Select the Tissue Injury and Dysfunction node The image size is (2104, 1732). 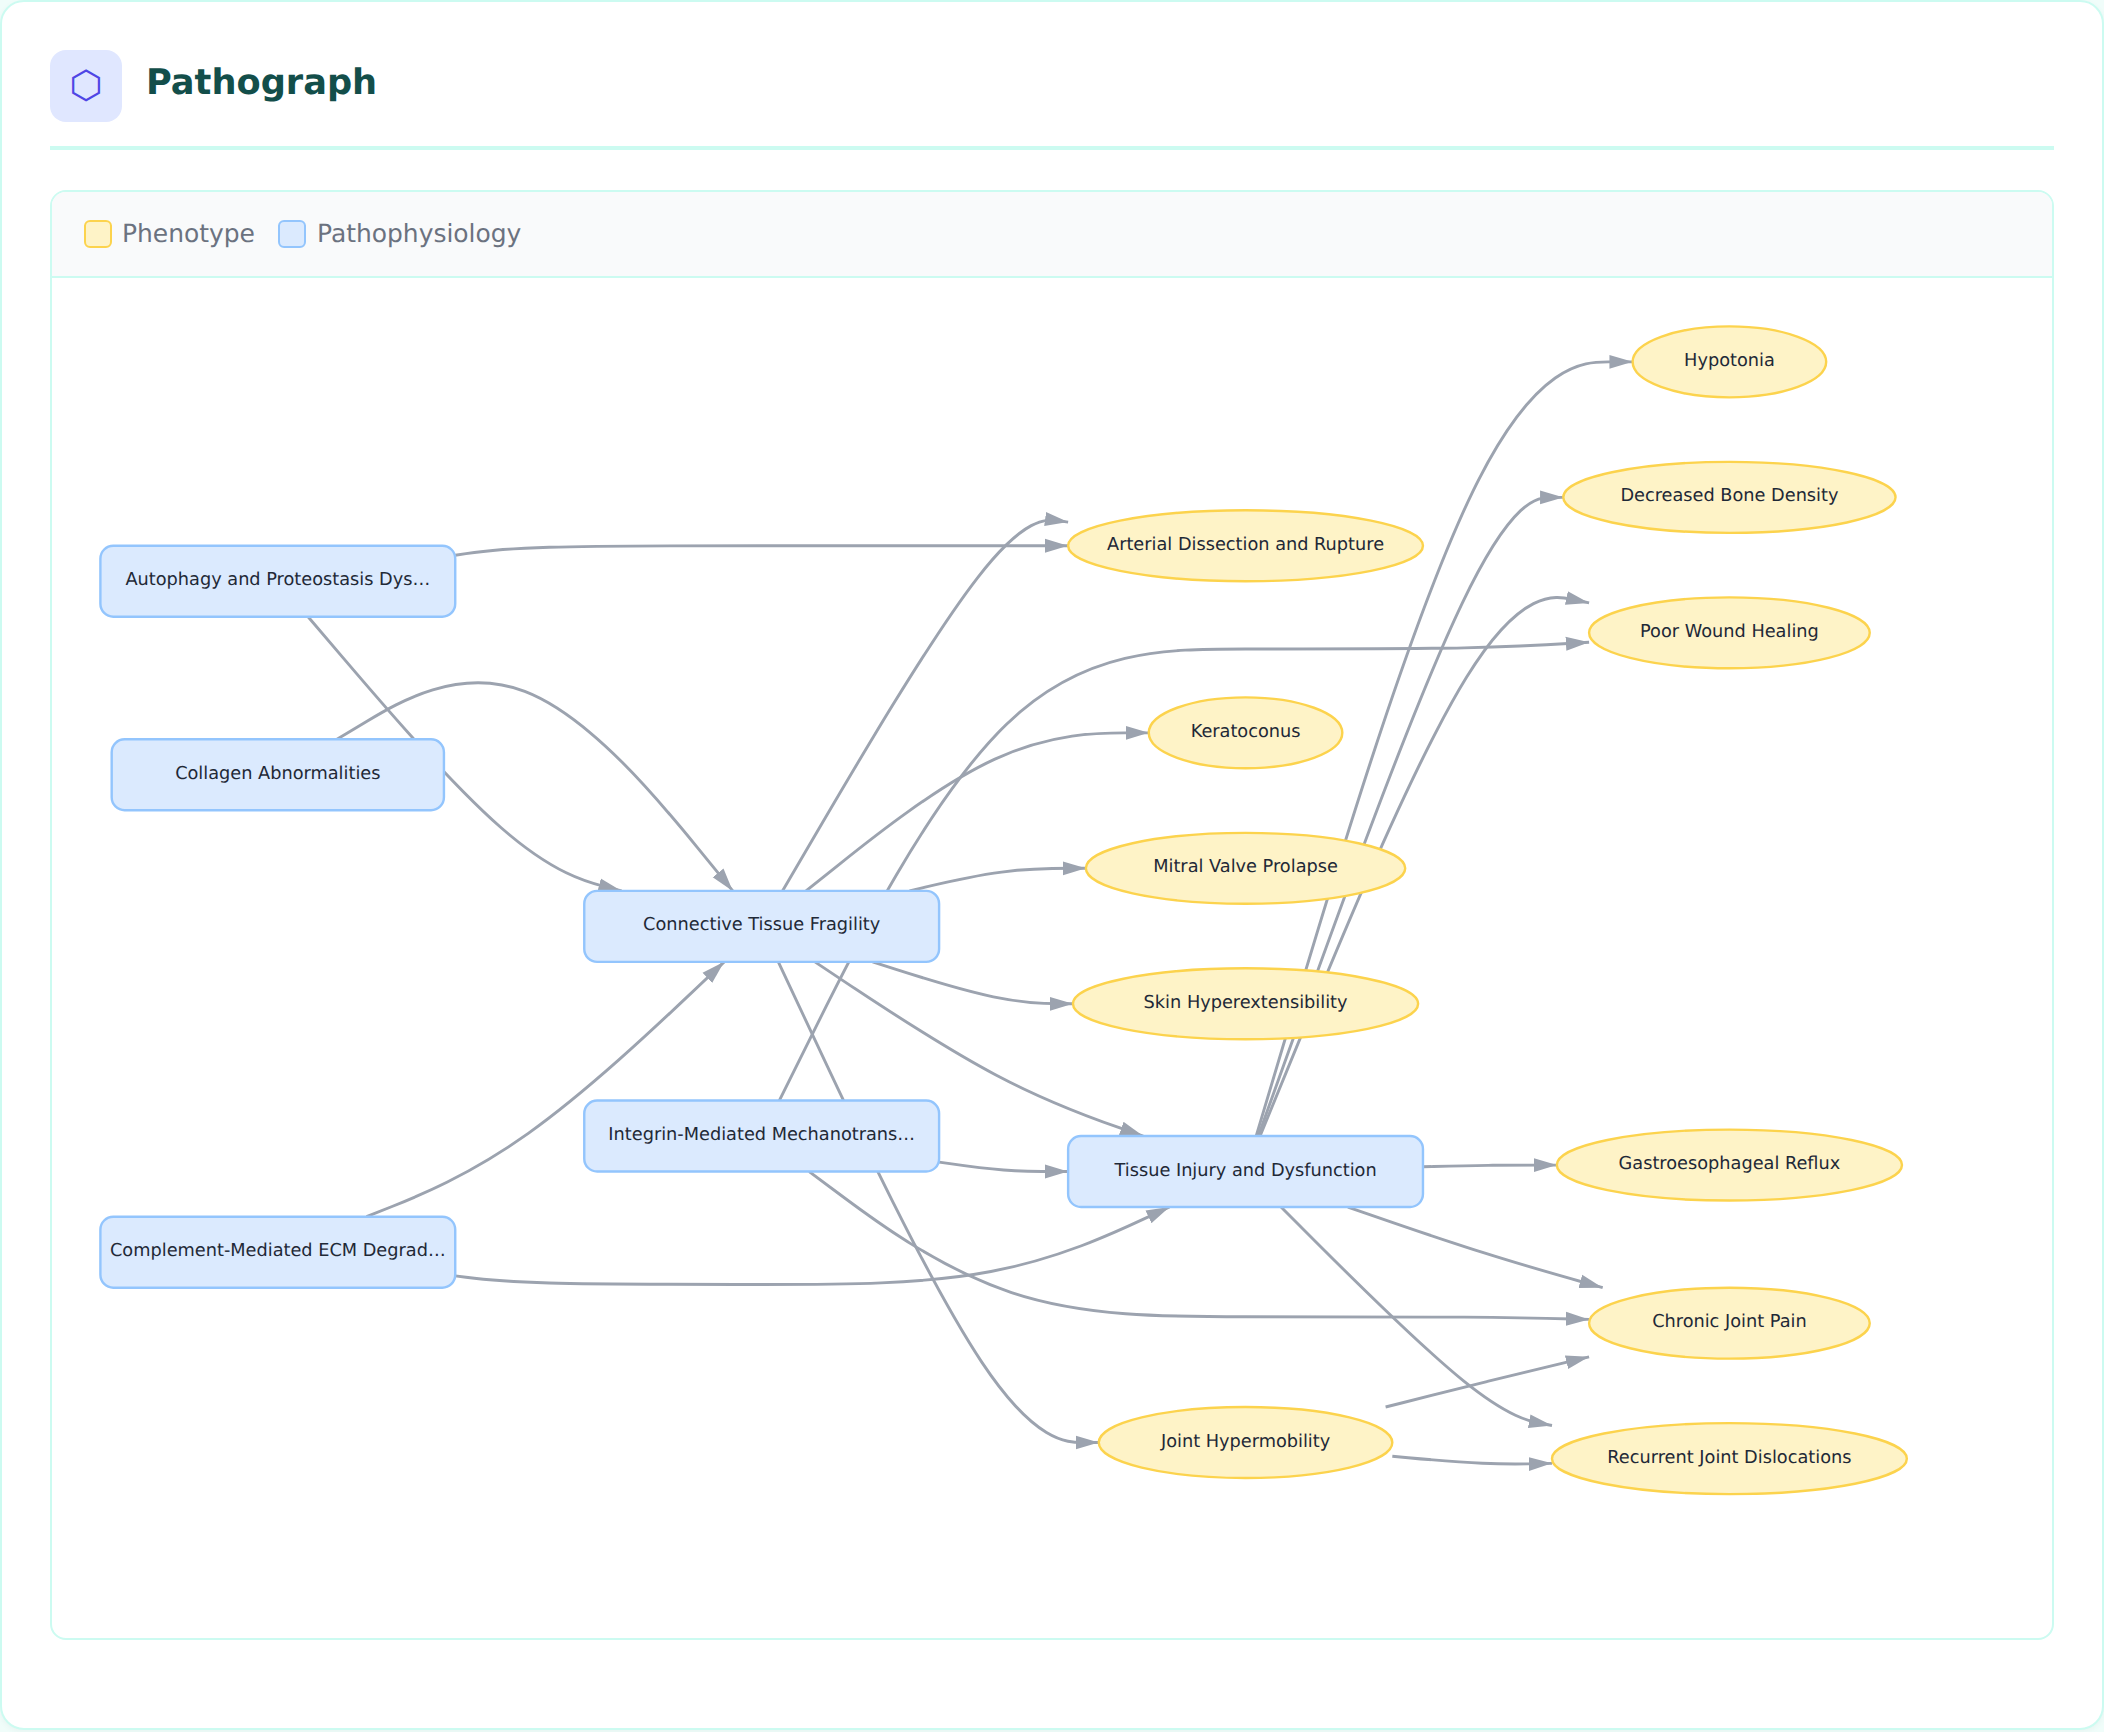[1245, 1171]
